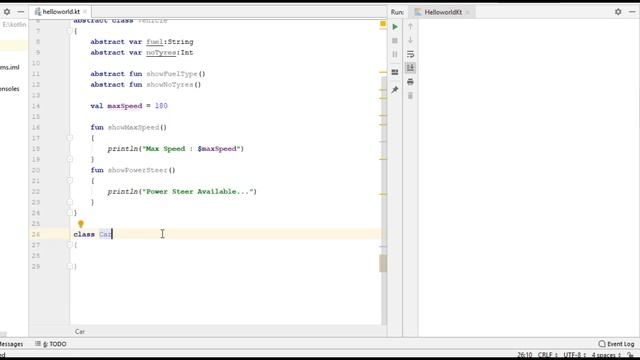
Task: Stop the running process square icon
Action: pyautogui.click(x=395, y=41)
